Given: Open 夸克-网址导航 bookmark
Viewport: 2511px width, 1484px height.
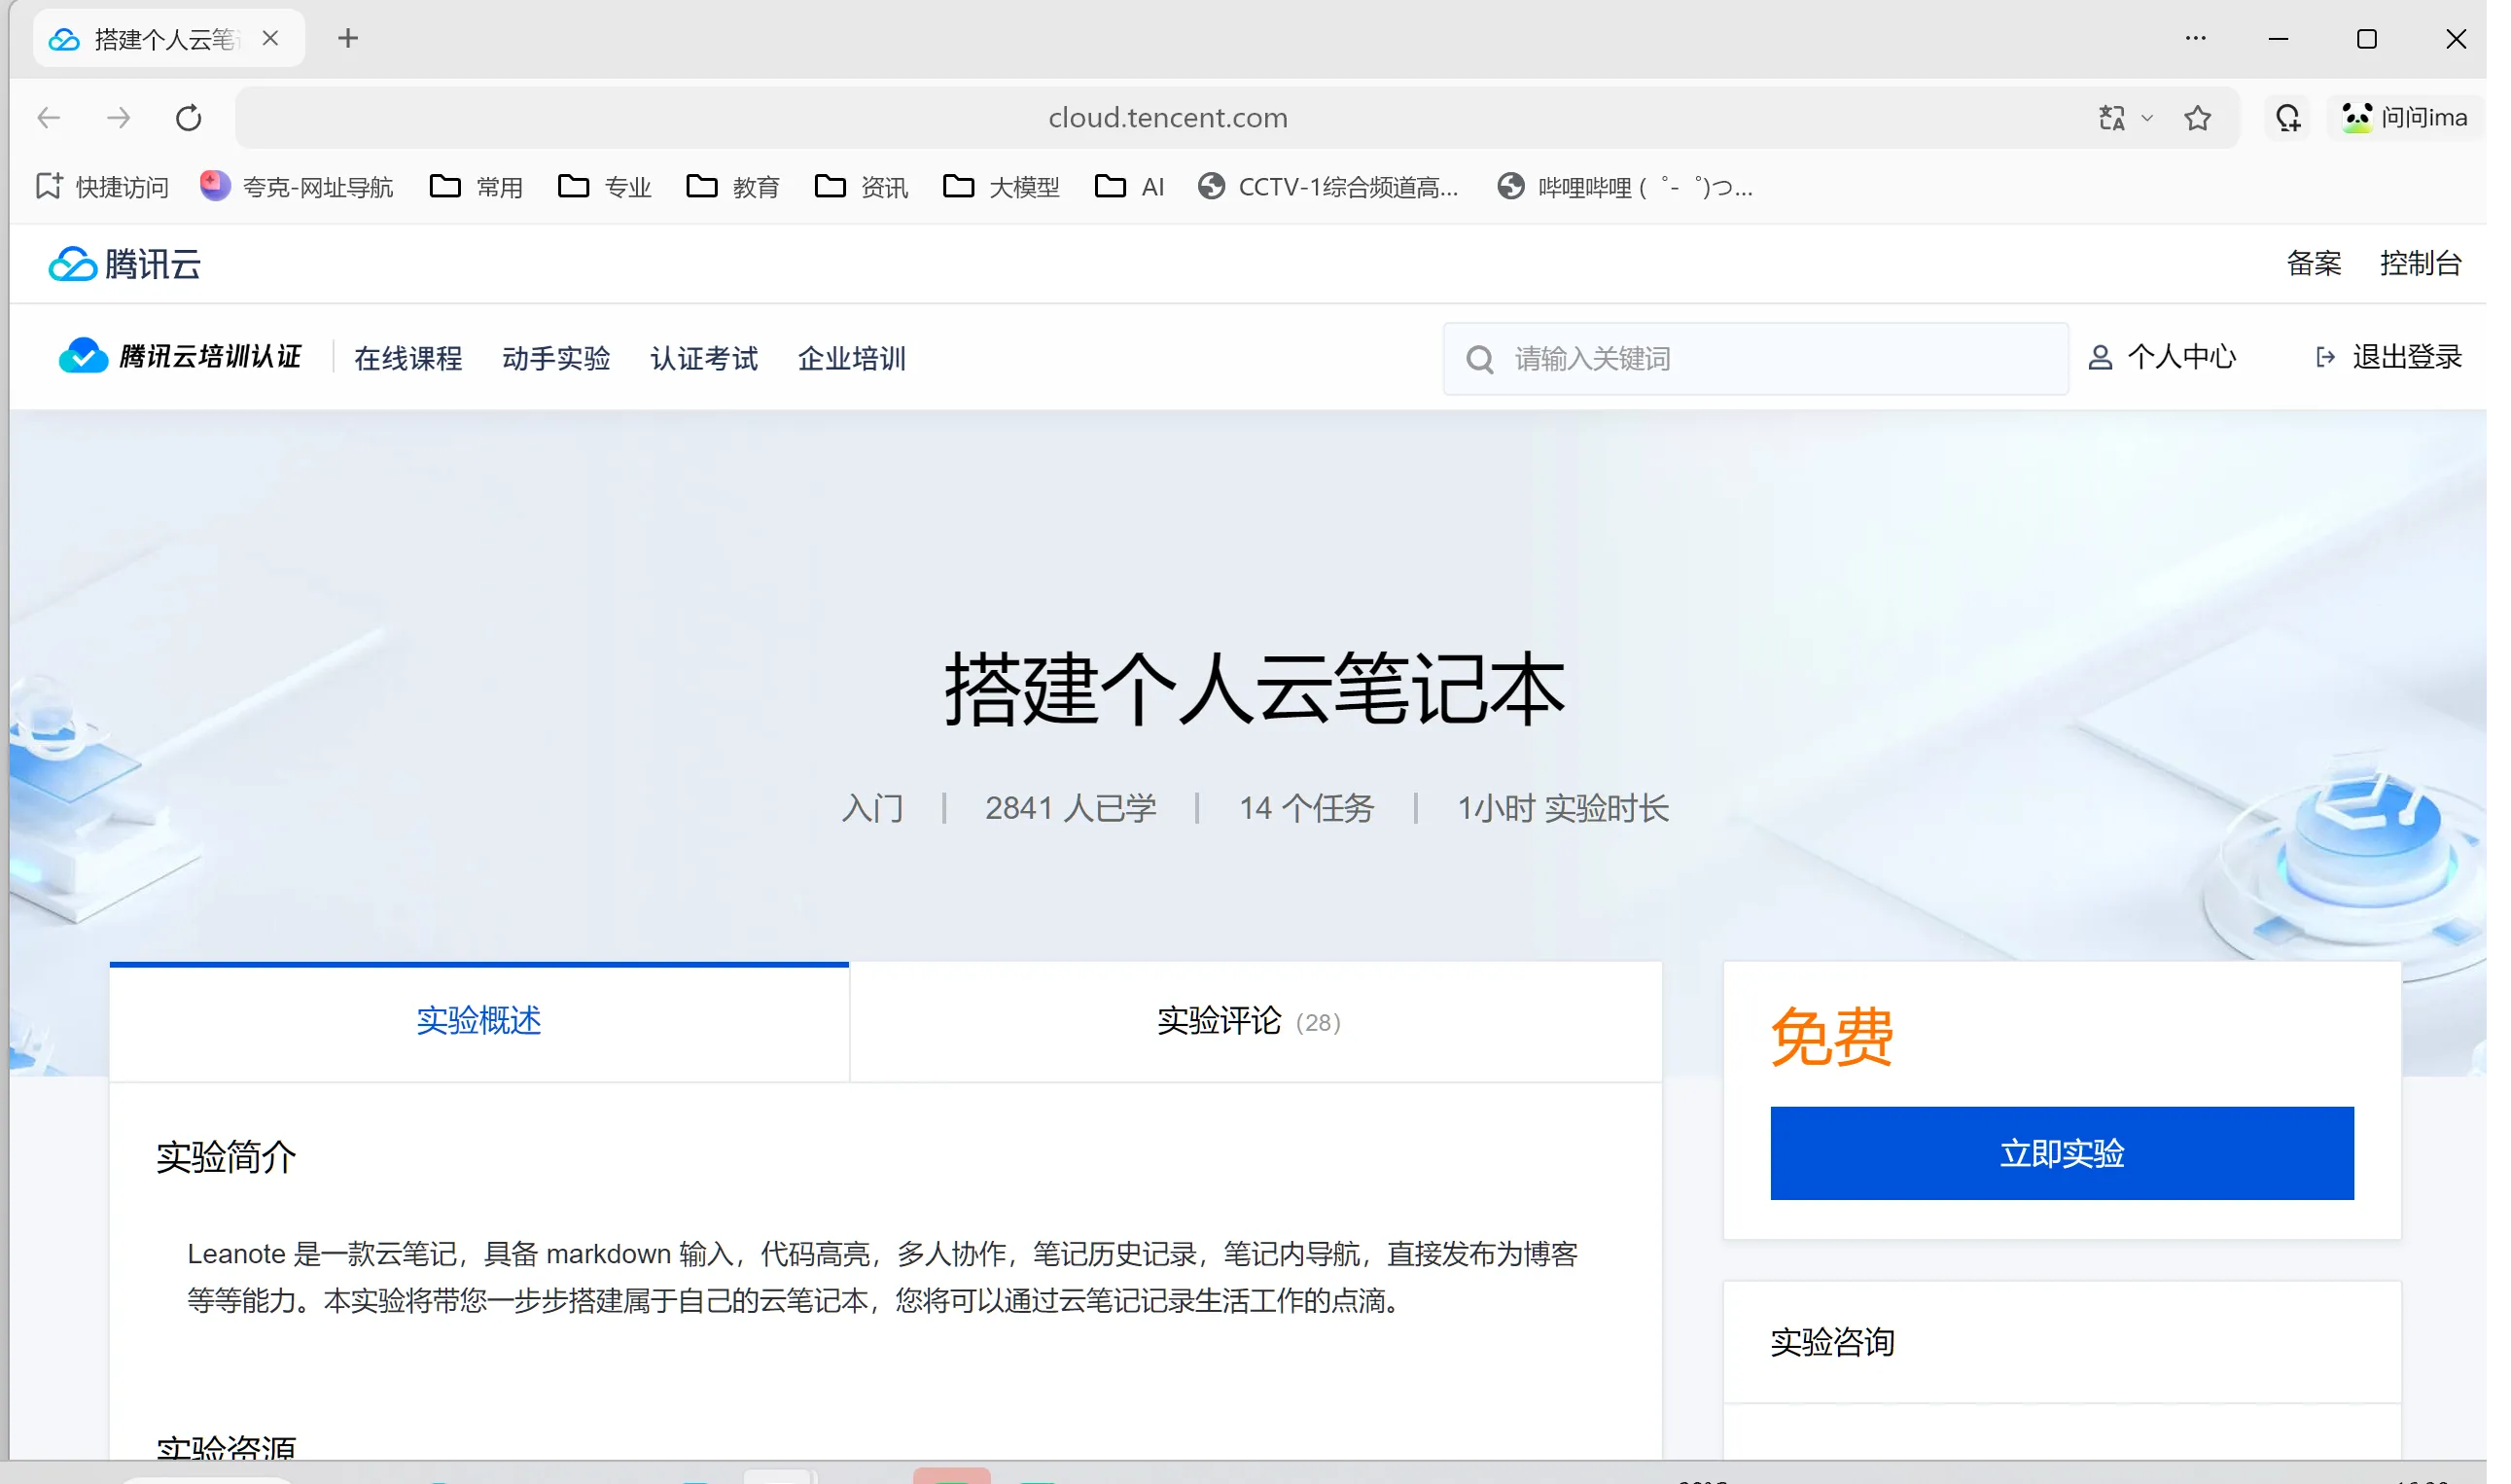Looking at the screenshot, I should (x=297, y=187).
